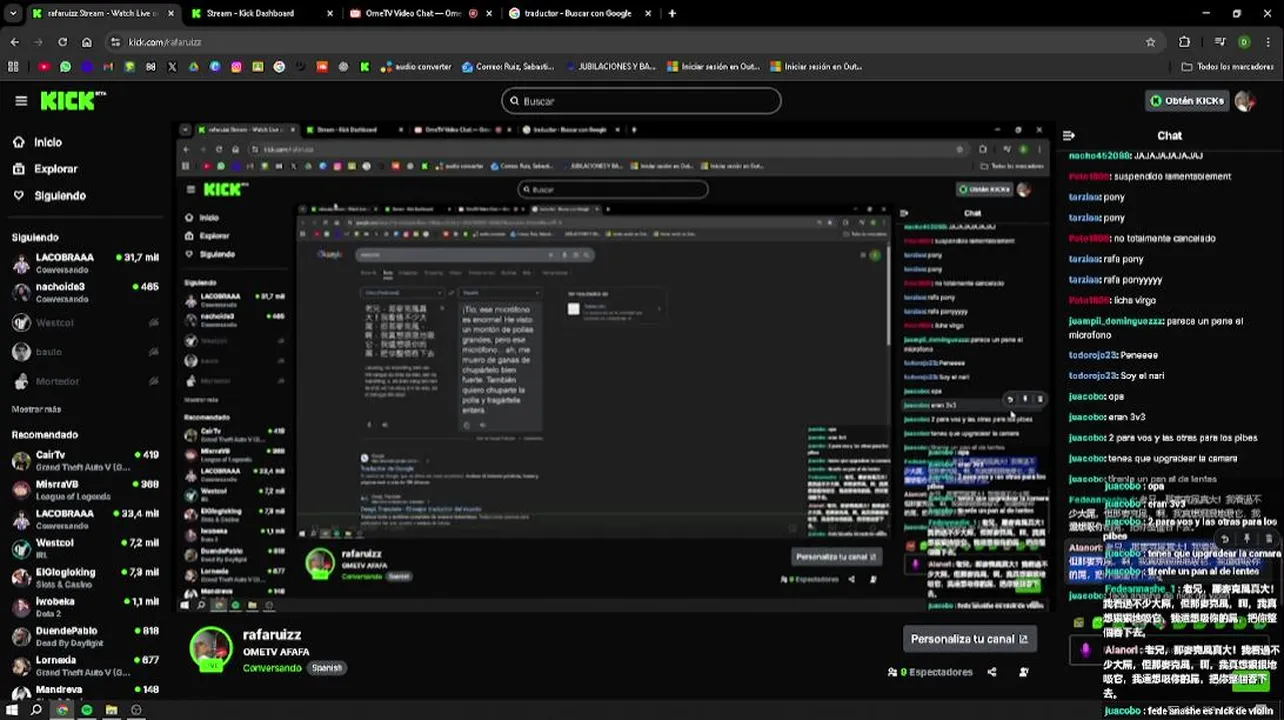1284x720 pixels.
Task: Switch to the Stream - Kick Dashboard tab
Action: click(262, 13)
